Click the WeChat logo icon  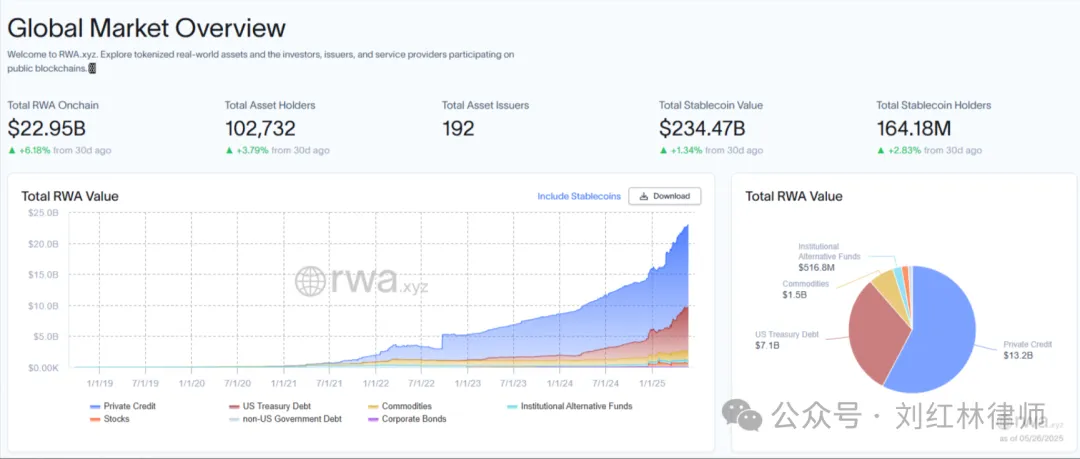click(742, 414)
